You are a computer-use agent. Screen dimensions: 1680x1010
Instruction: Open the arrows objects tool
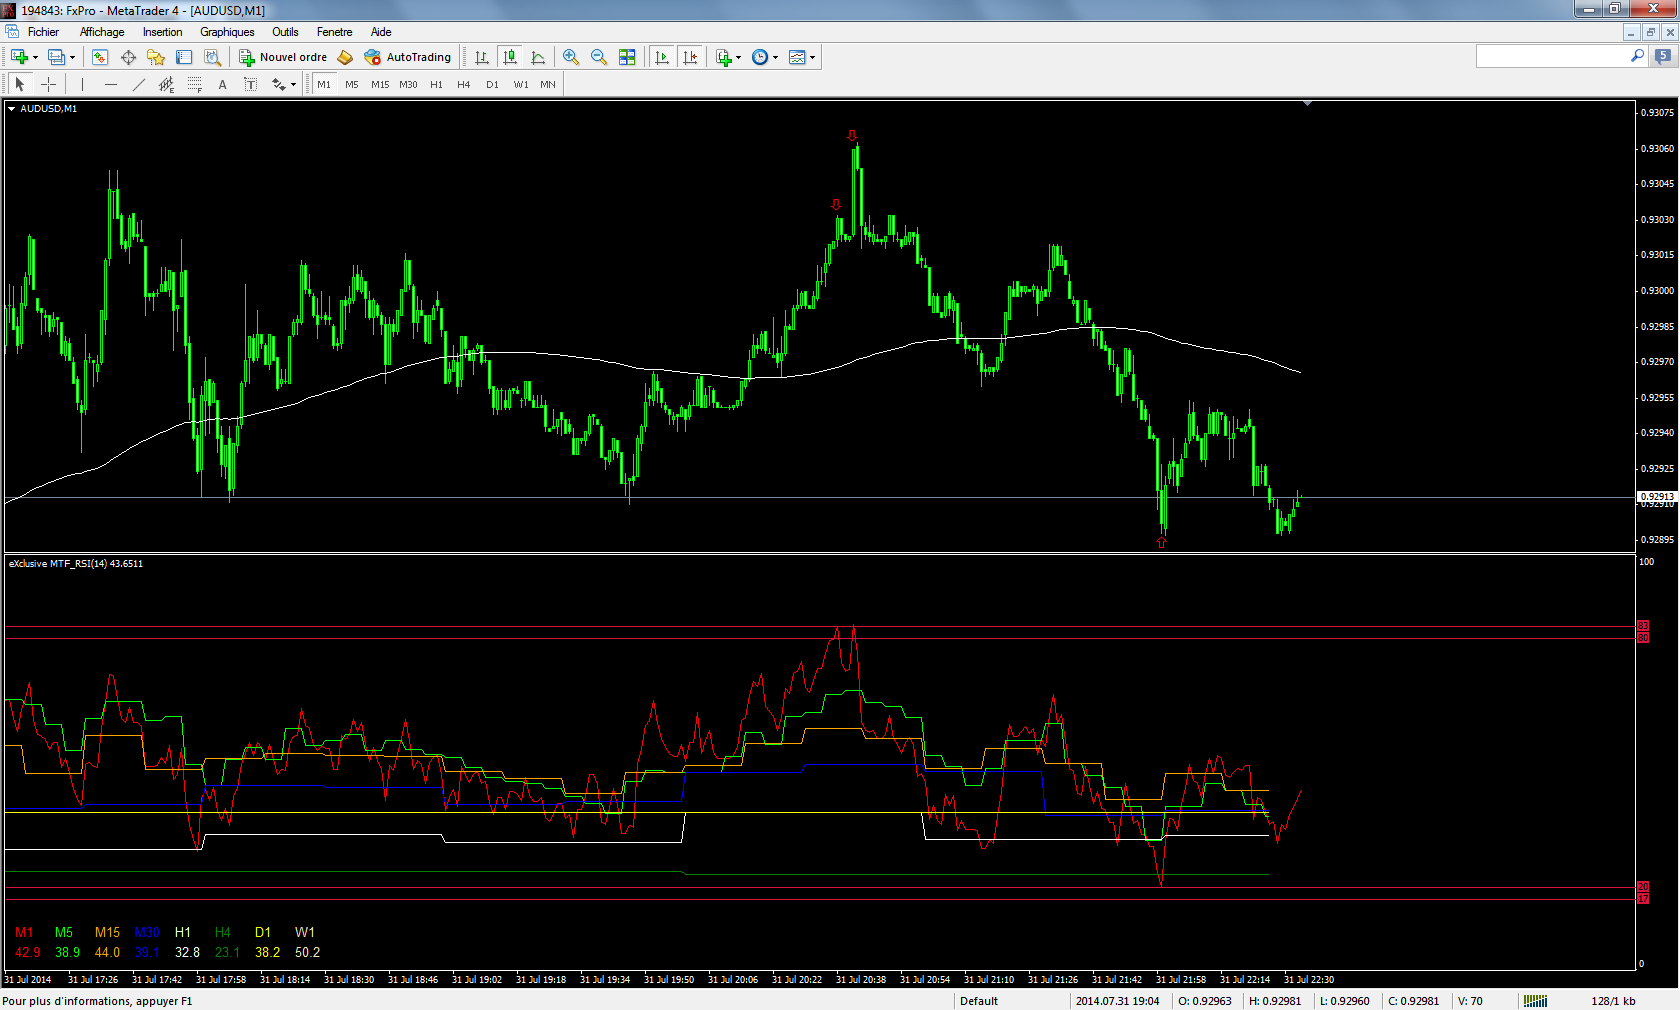(278, 84)
